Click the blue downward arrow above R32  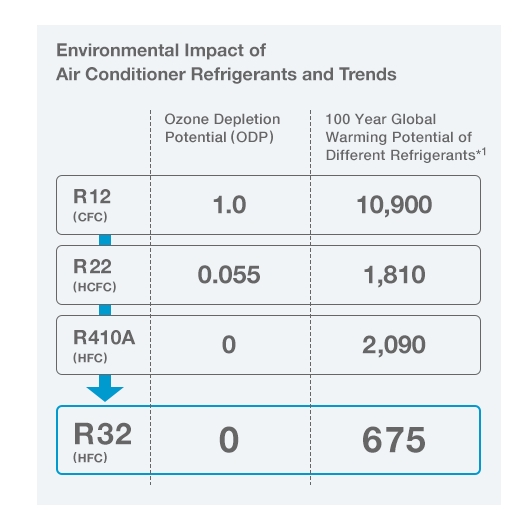point(105,388)
